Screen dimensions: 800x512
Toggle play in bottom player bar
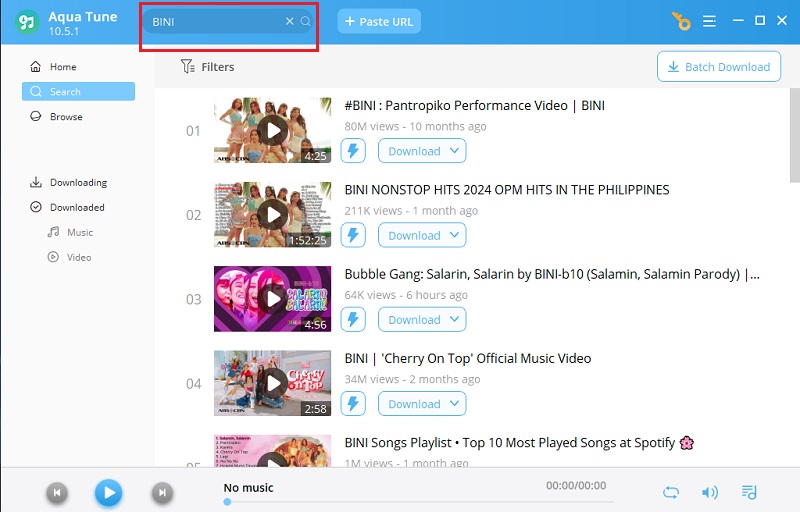109,493
